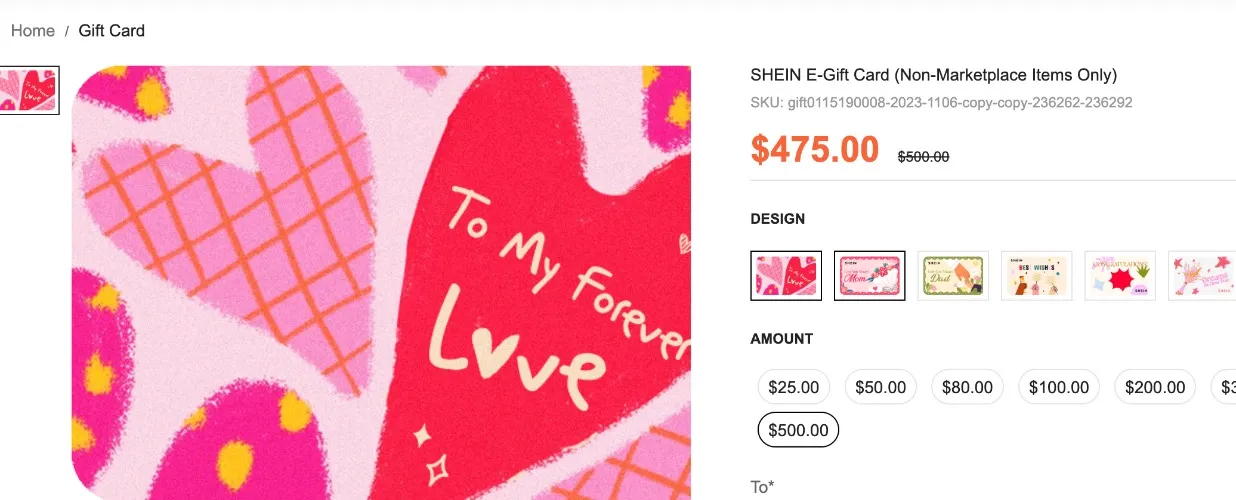The width and height of the screenshot is (1236, 500).
Task: Pick the $100.00 gift card amount
Action: click(1058, 387)
